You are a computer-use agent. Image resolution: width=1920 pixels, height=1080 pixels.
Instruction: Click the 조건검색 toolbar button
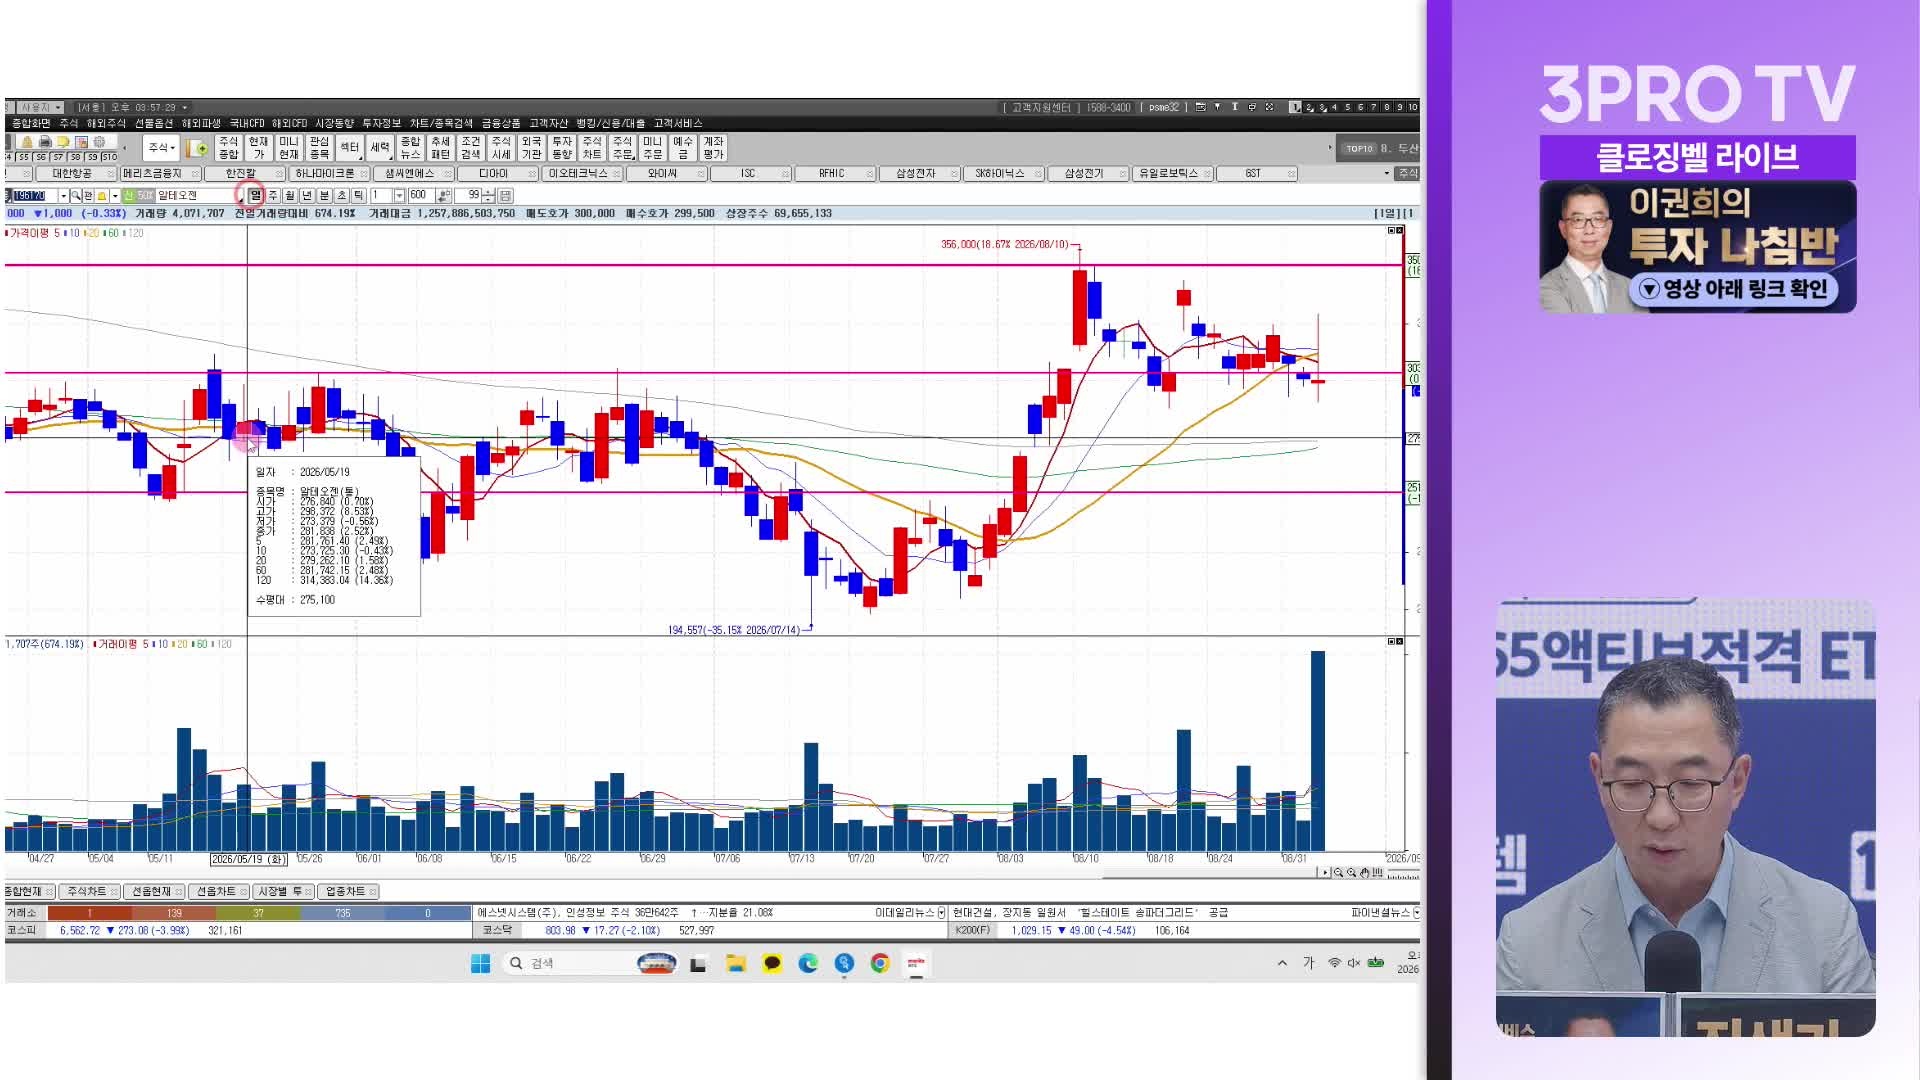(x=471, y=148)
